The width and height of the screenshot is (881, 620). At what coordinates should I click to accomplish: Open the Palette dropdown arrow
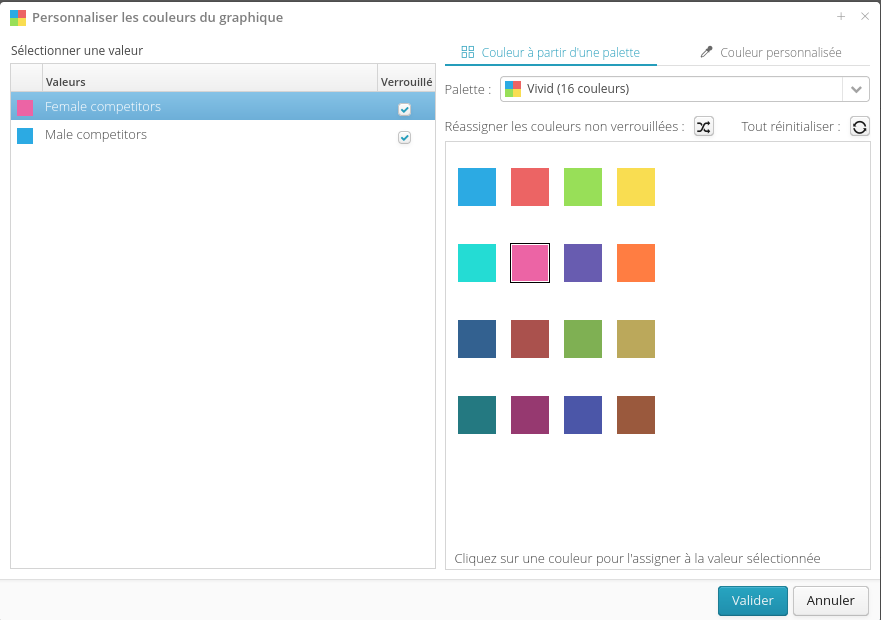point(856,89)
